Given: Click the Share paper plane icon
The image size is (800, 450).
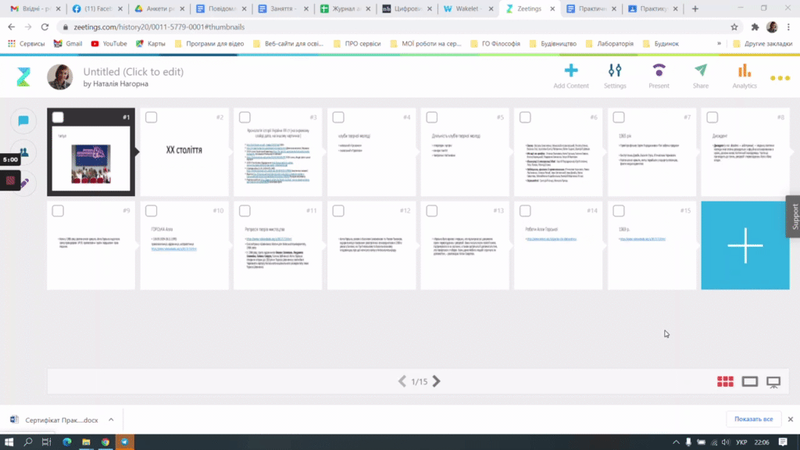Looking at the screenshot, I should pyautogui.click(x=701, y=71).
